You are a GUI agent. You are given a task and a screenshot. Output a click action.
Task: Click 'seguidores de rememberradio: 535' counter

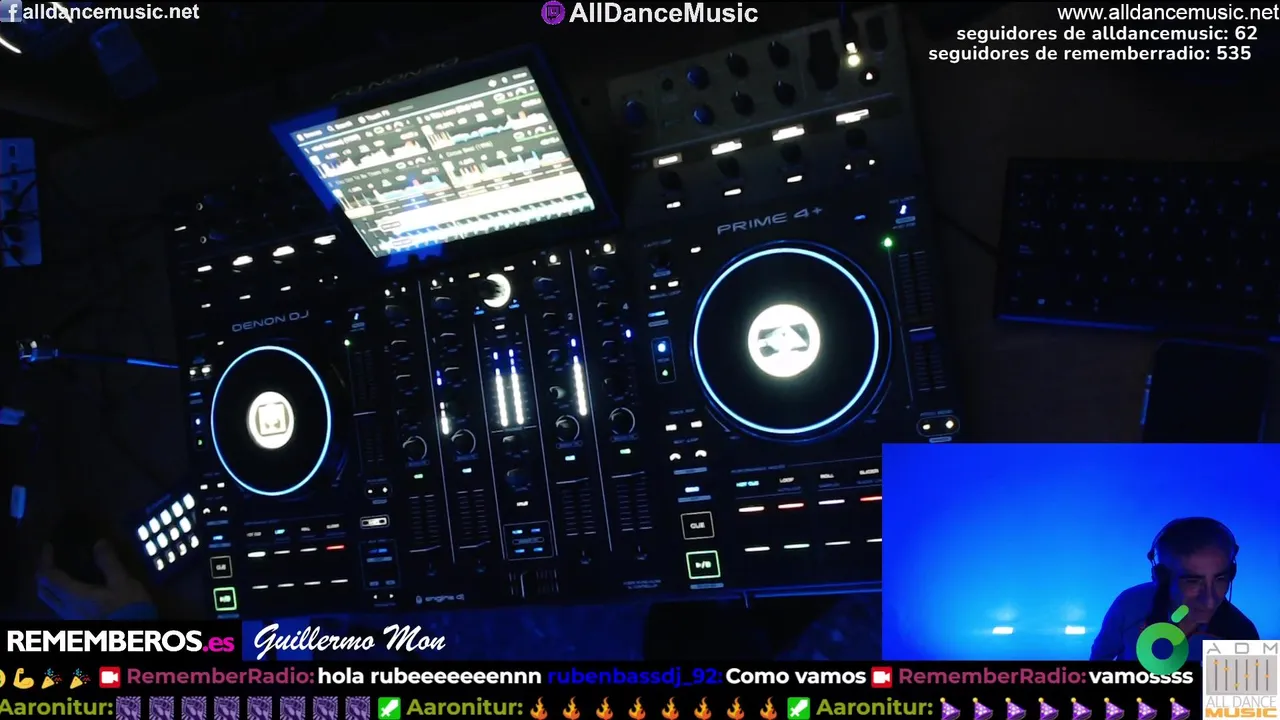[1090, 53]
